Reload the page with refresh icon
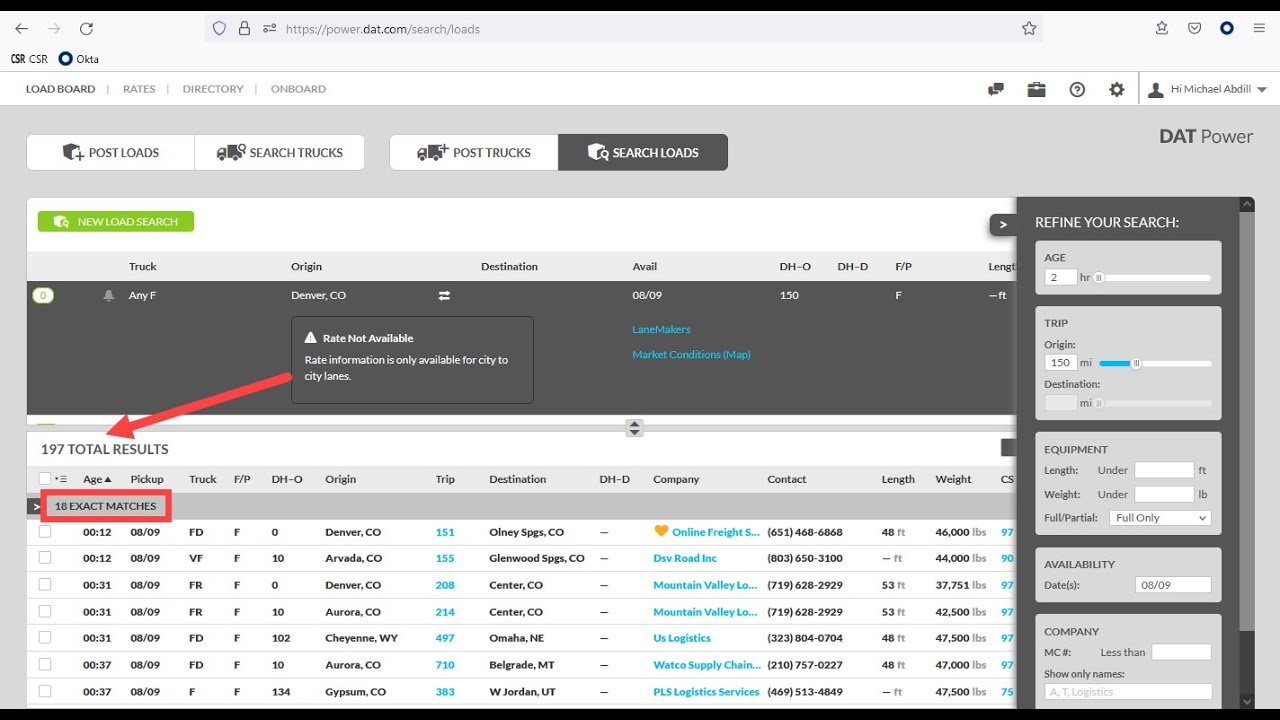Screen dimensions: 1280x720 point(86,29)
